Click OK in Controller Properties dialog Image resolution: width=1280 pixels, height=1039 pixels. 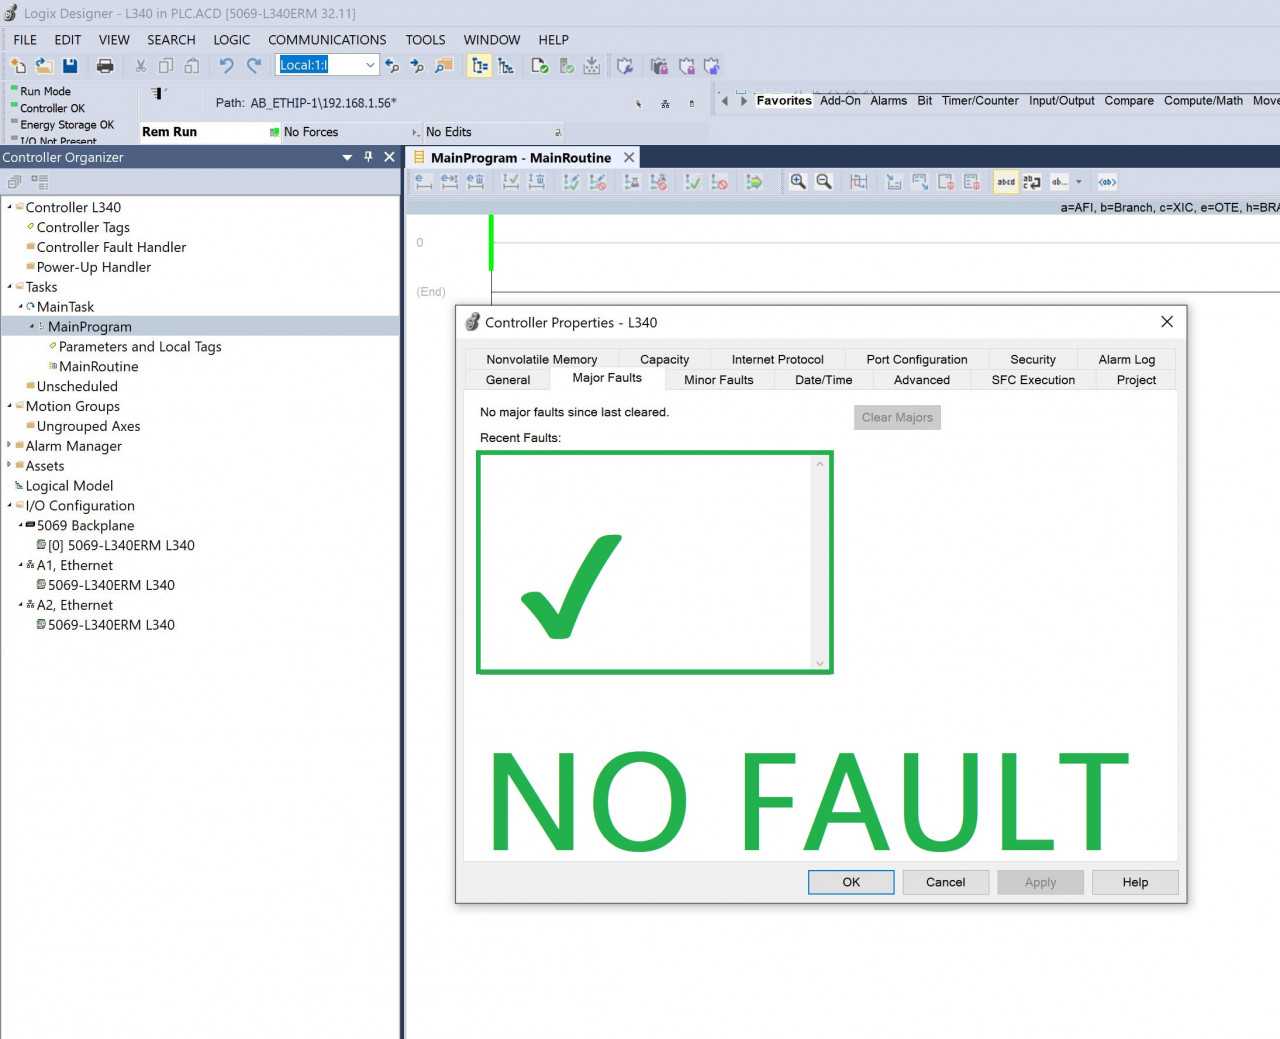click(851, 882)
